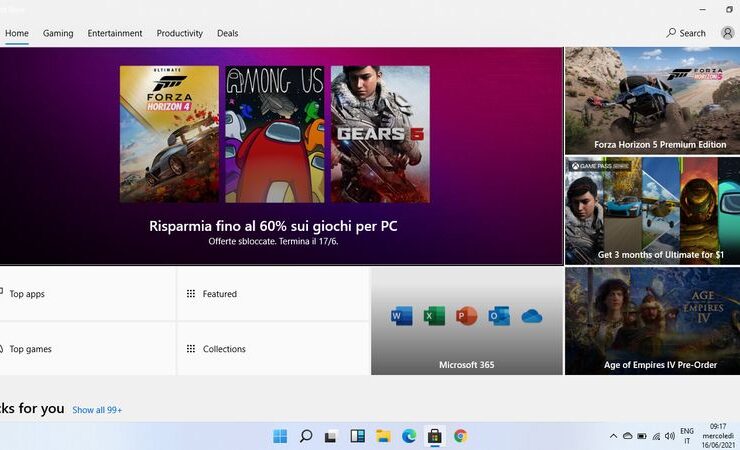Open the Home tab
Viewport: 740px width, 450px height.
pos(17,33)
